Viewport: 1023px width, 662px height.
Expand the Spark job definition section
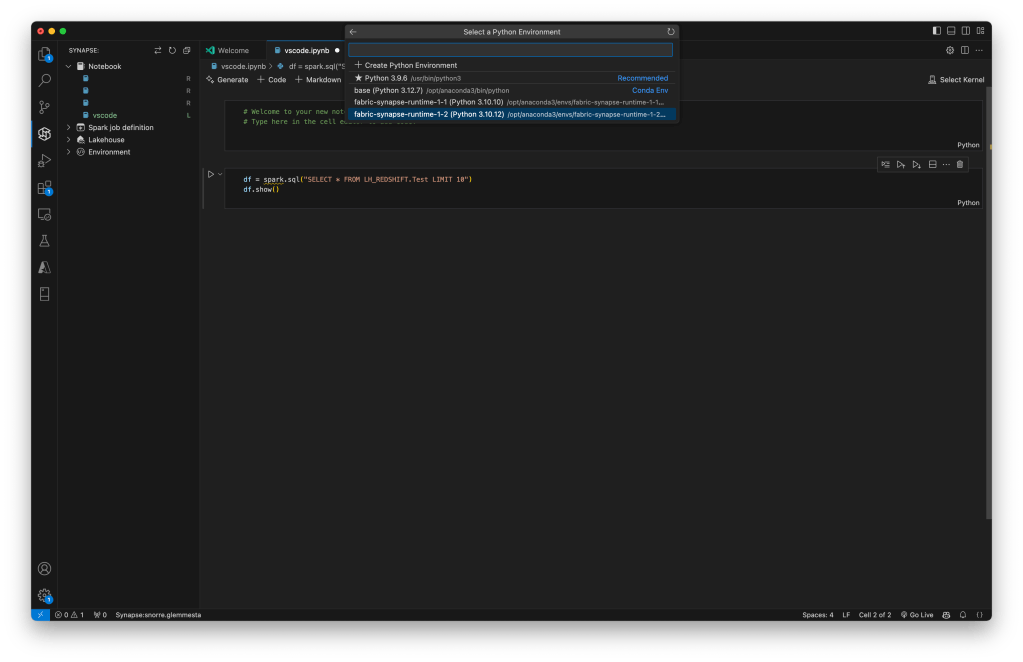[68, 127]
